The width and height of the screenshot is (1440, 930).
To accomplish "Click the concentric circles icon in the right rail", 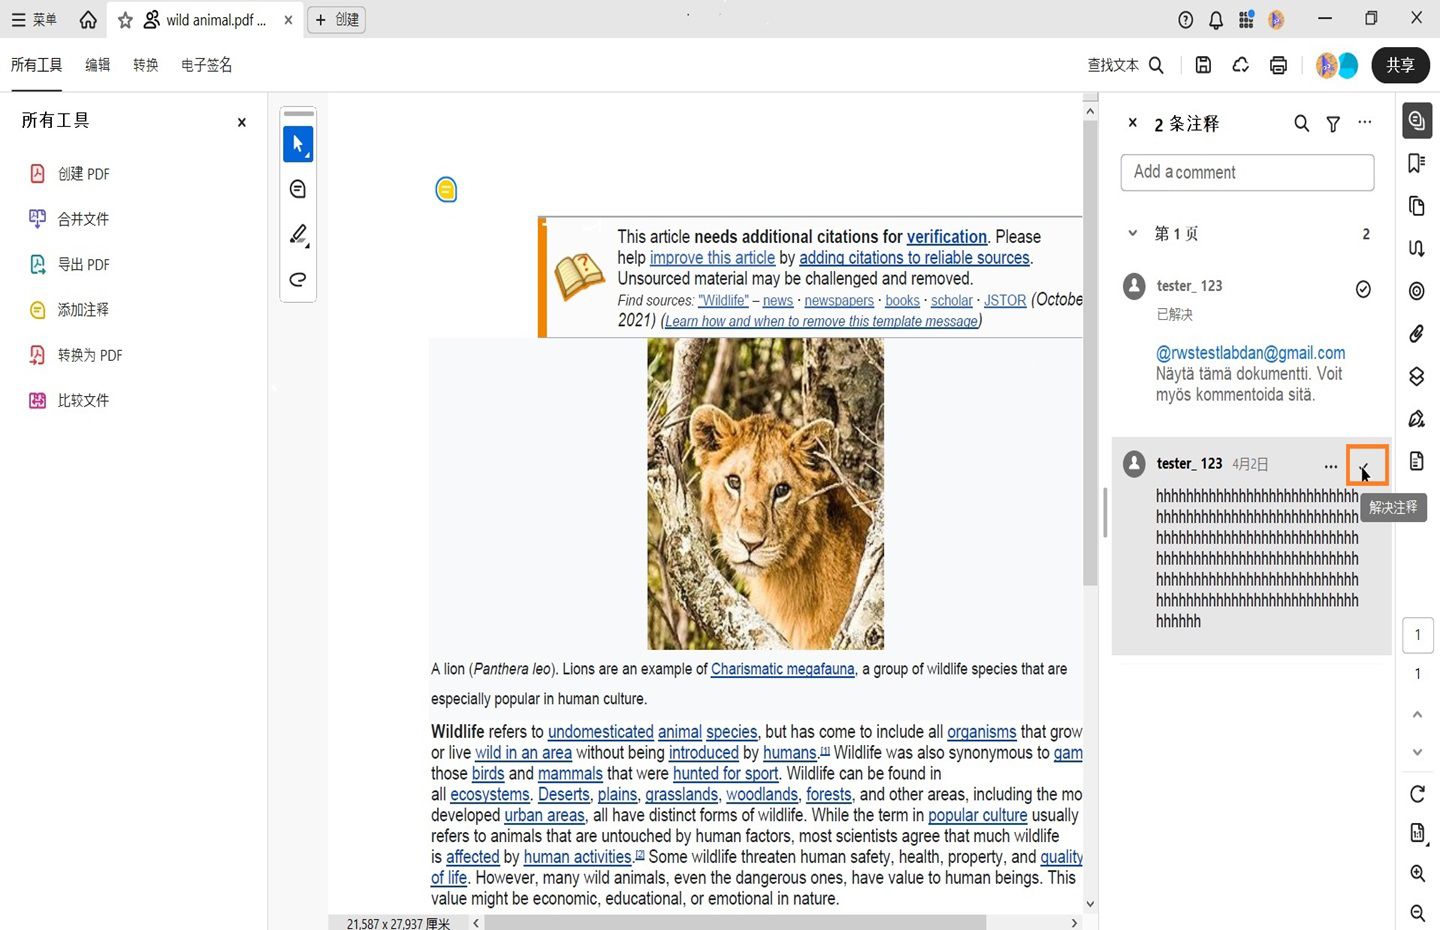I will (x=1417, y=291).
